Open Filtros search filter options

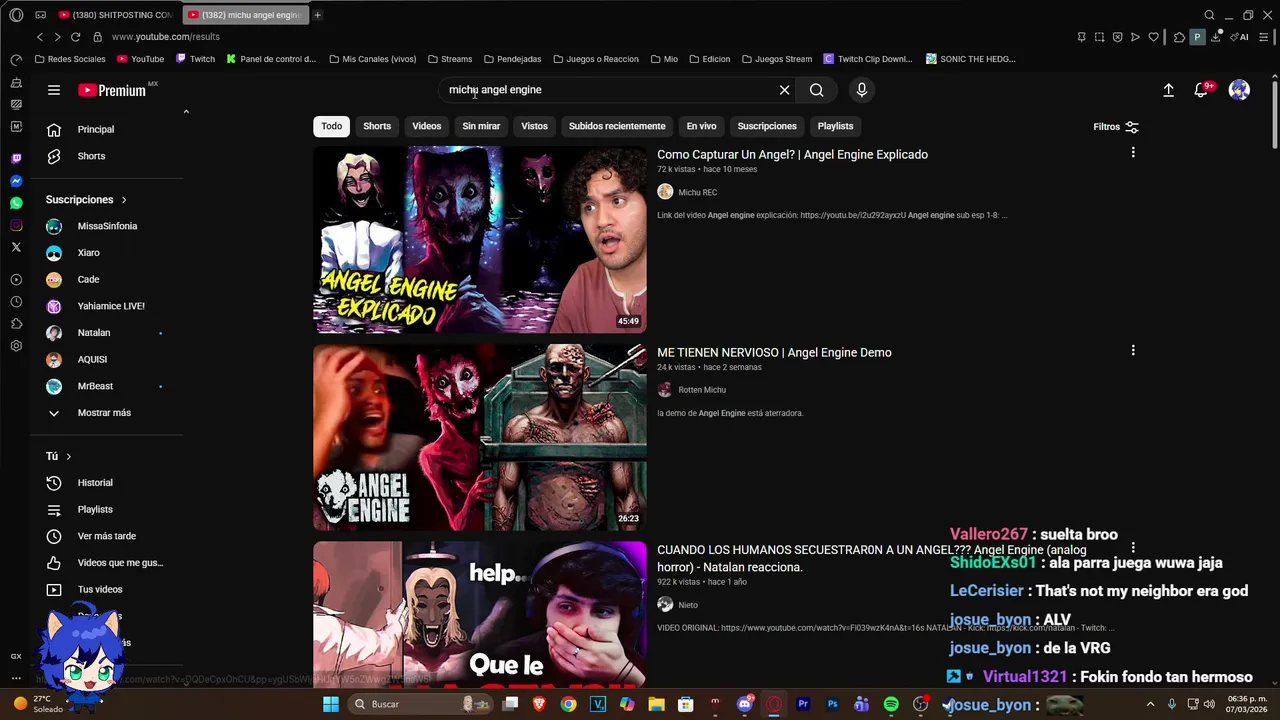[x=1116, y=127]
